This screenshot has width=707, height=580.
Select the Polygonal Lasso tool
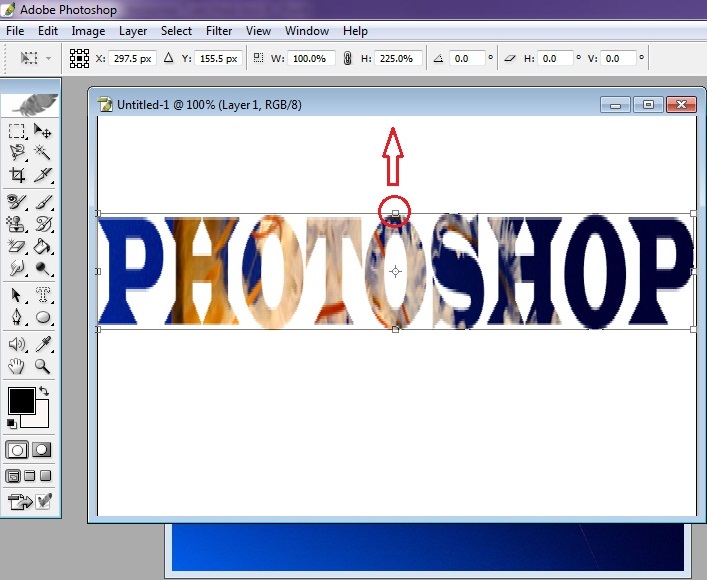[17, 153]
